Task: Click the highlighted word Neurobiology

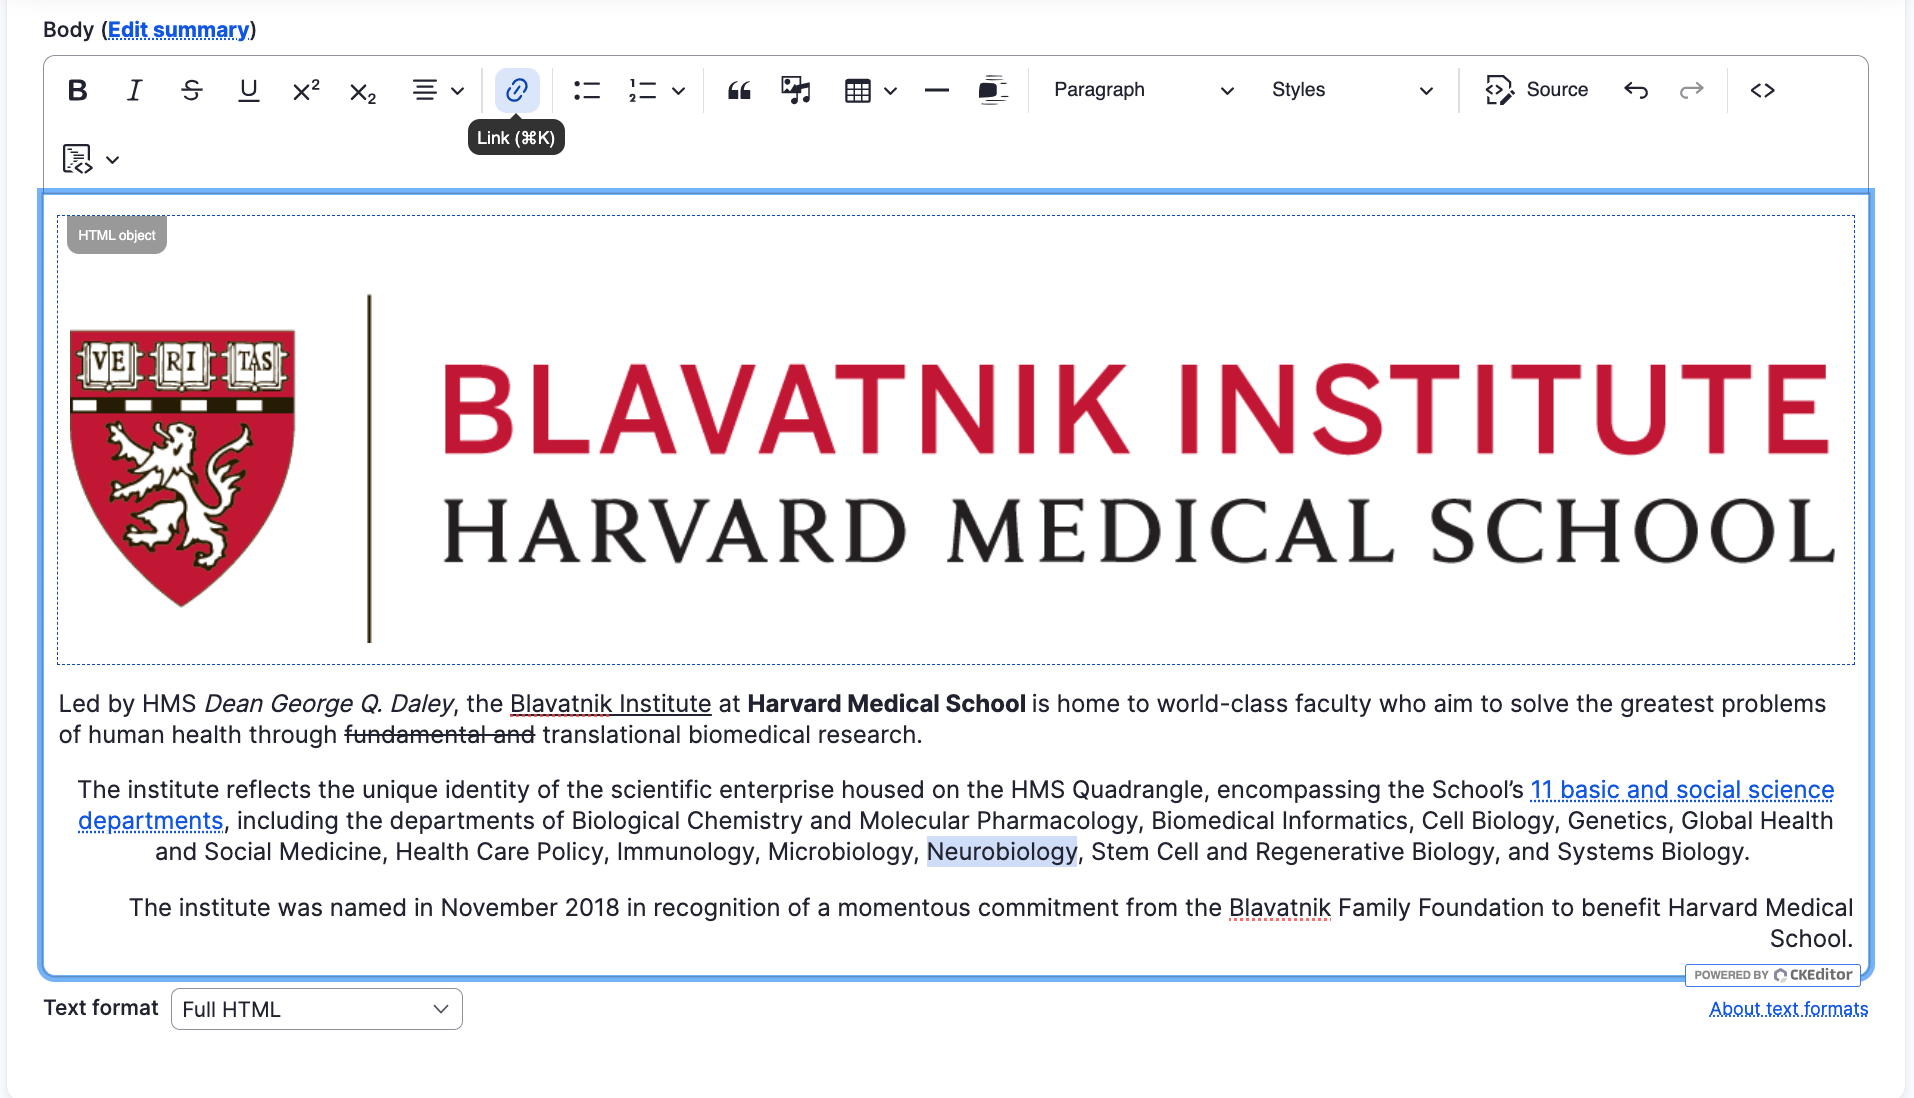Action: click(1002, 852)
